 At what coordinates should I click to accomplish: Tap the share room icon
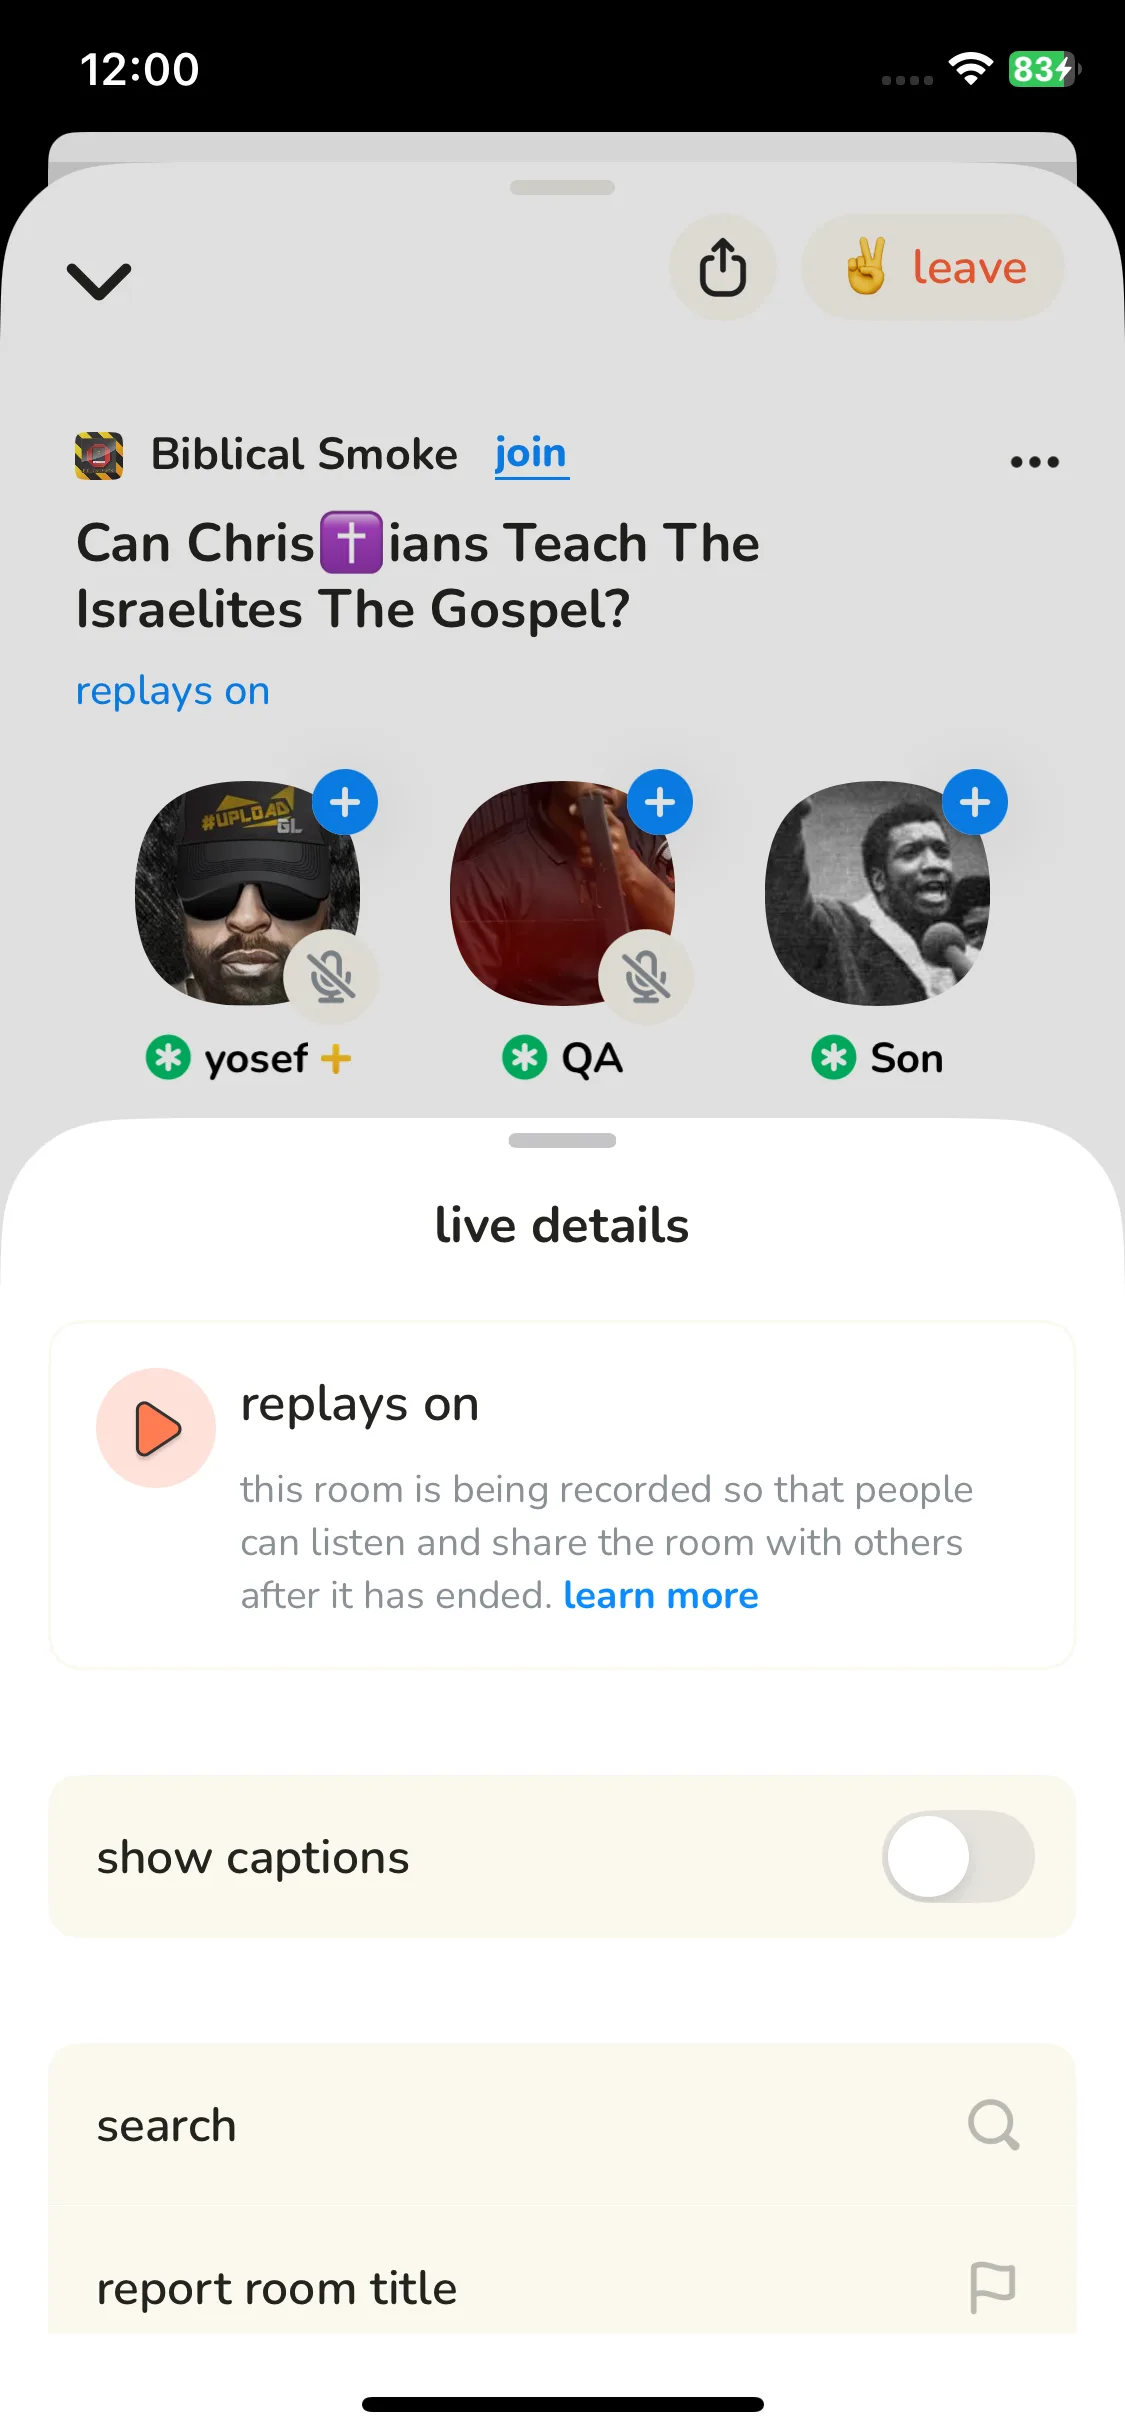click(722, 268)
